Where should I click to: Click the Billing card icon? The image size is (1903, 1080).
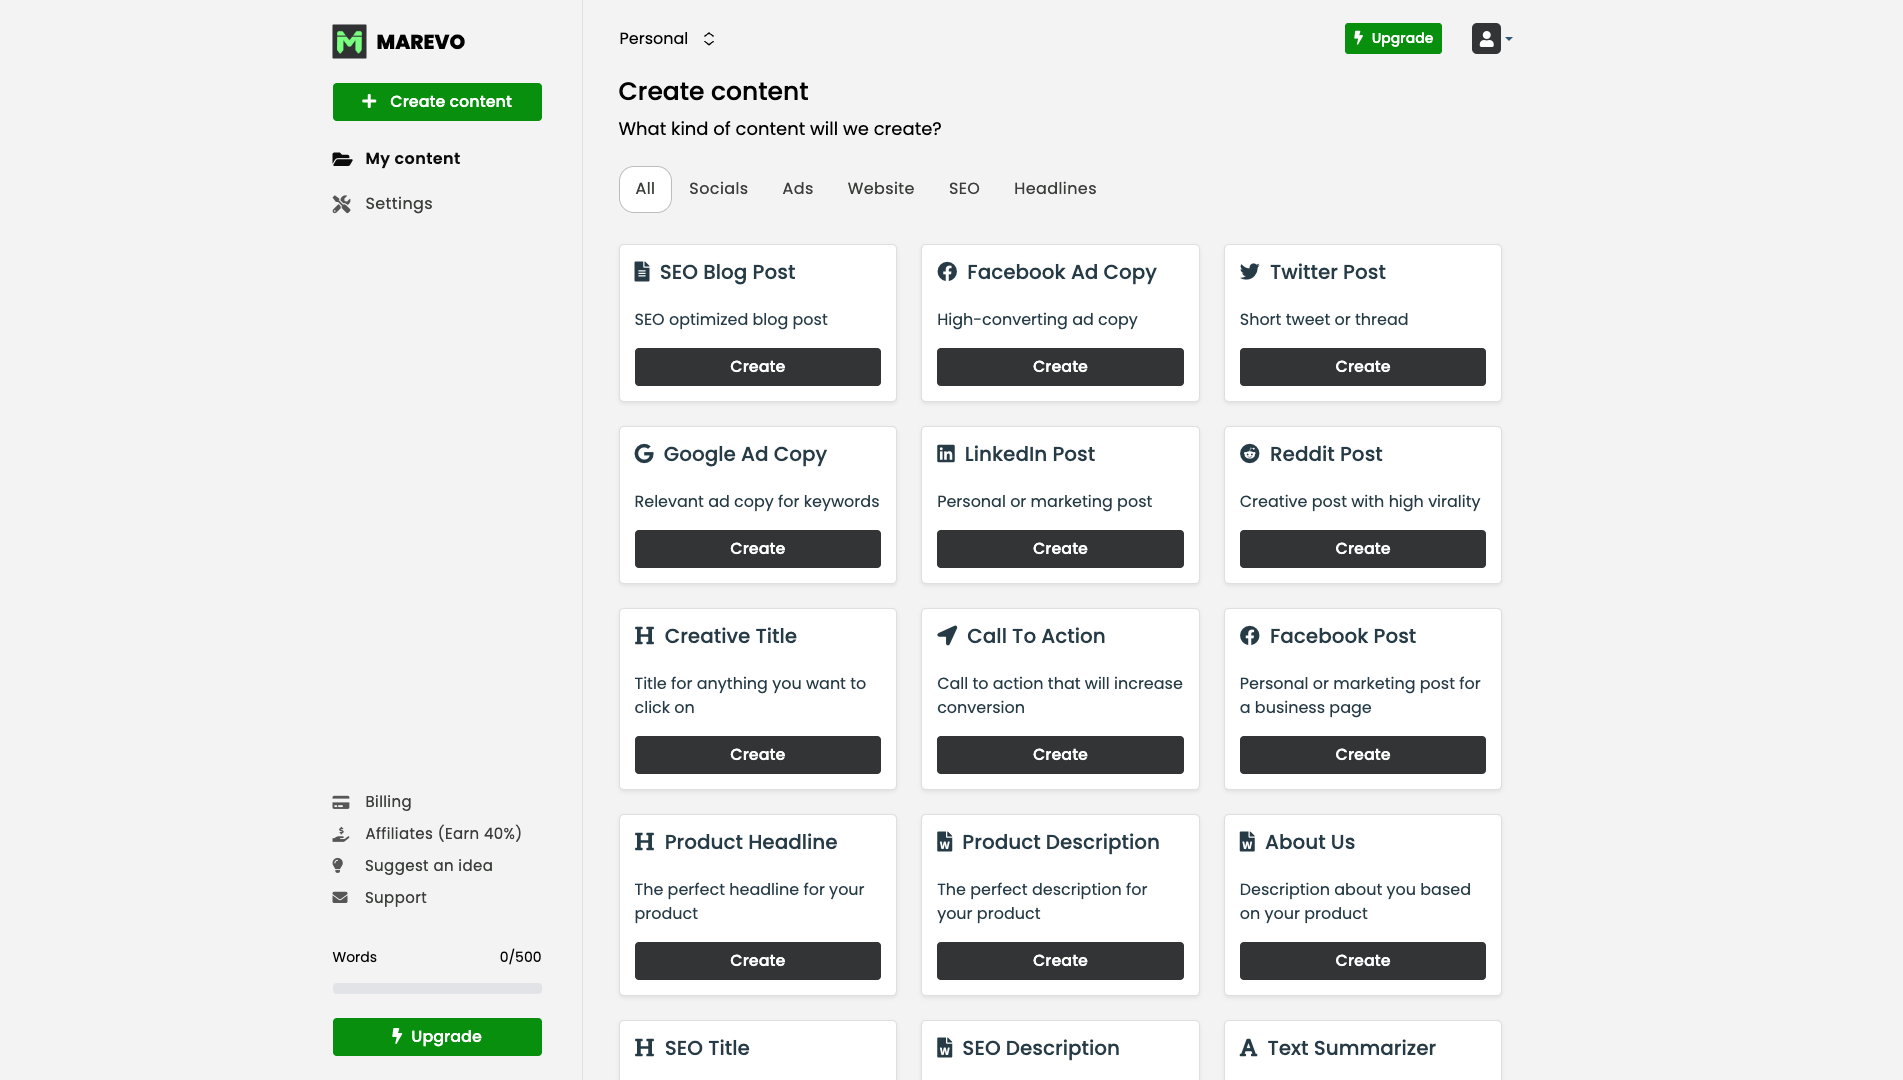point(341,802)
